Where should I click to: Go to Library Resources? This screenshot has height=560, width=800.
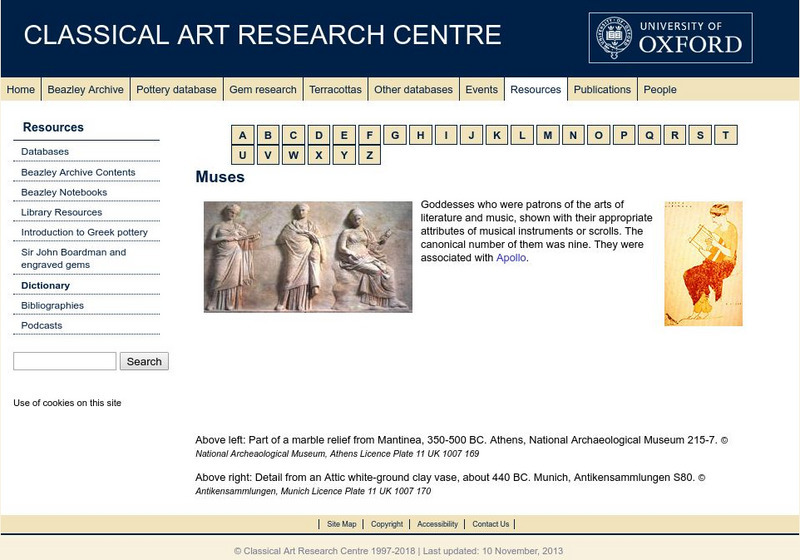[61, 212]
